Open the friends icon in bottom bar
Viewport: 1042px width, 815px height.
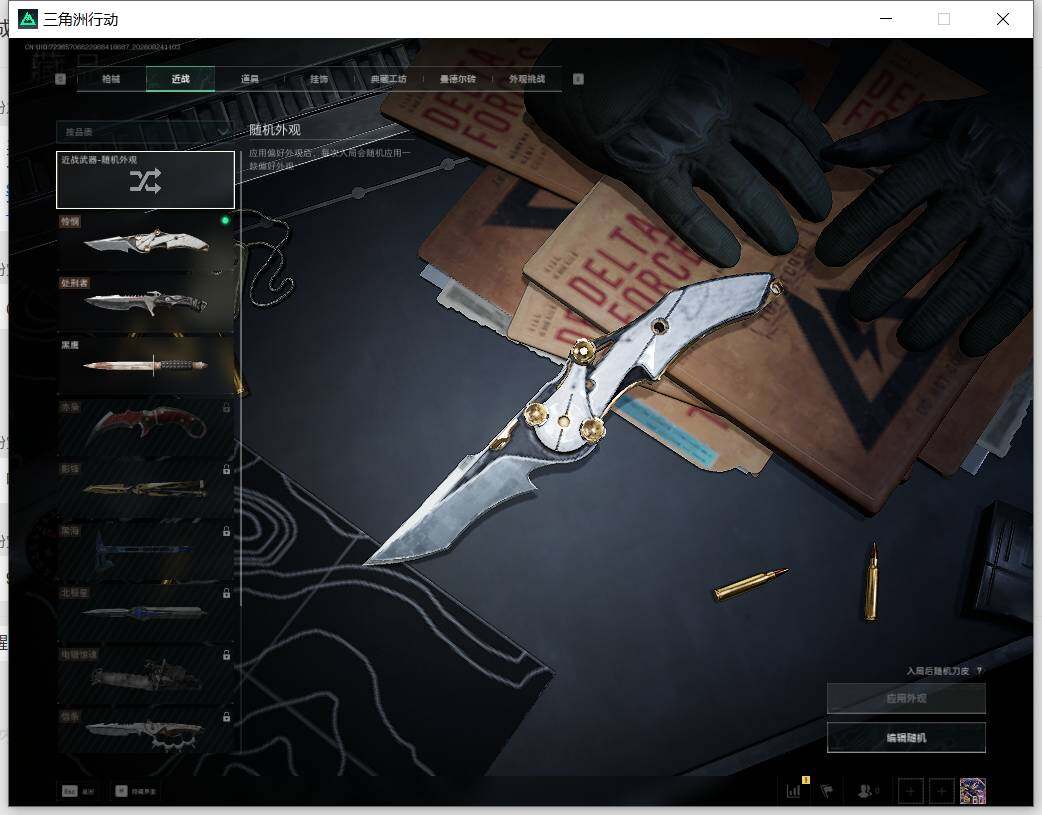865,790
